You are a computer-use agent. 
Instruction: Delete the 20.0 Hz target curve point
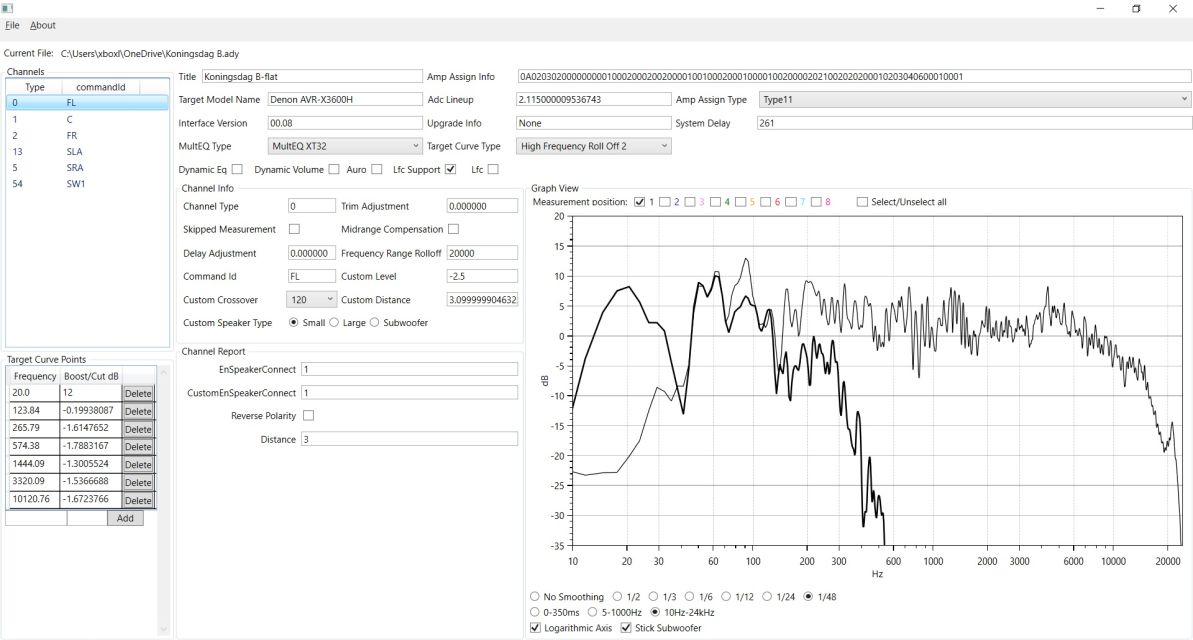[x=137, y=394]
